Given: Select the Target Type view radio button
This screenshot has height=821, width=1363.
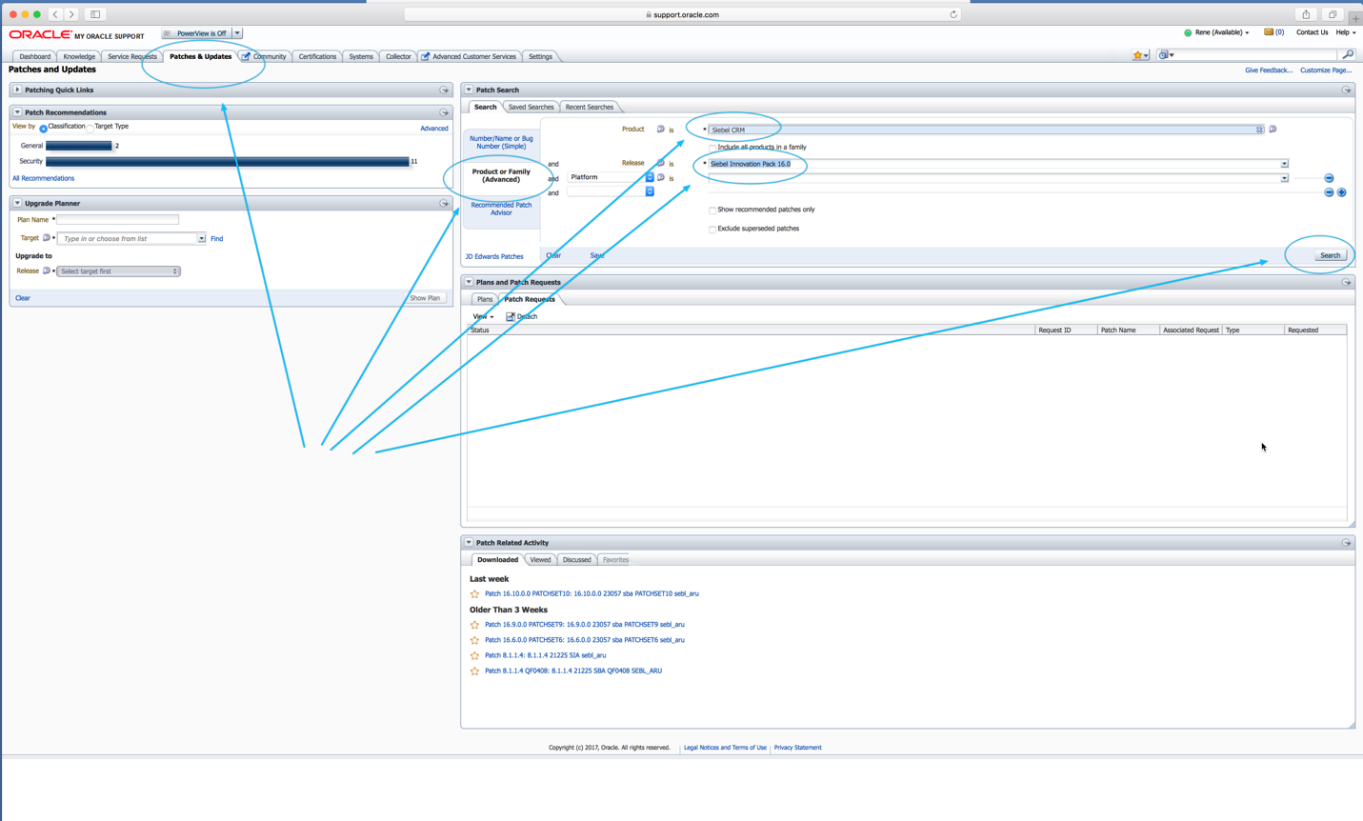Looking at the screenshot, I should (x=91, y=128).
